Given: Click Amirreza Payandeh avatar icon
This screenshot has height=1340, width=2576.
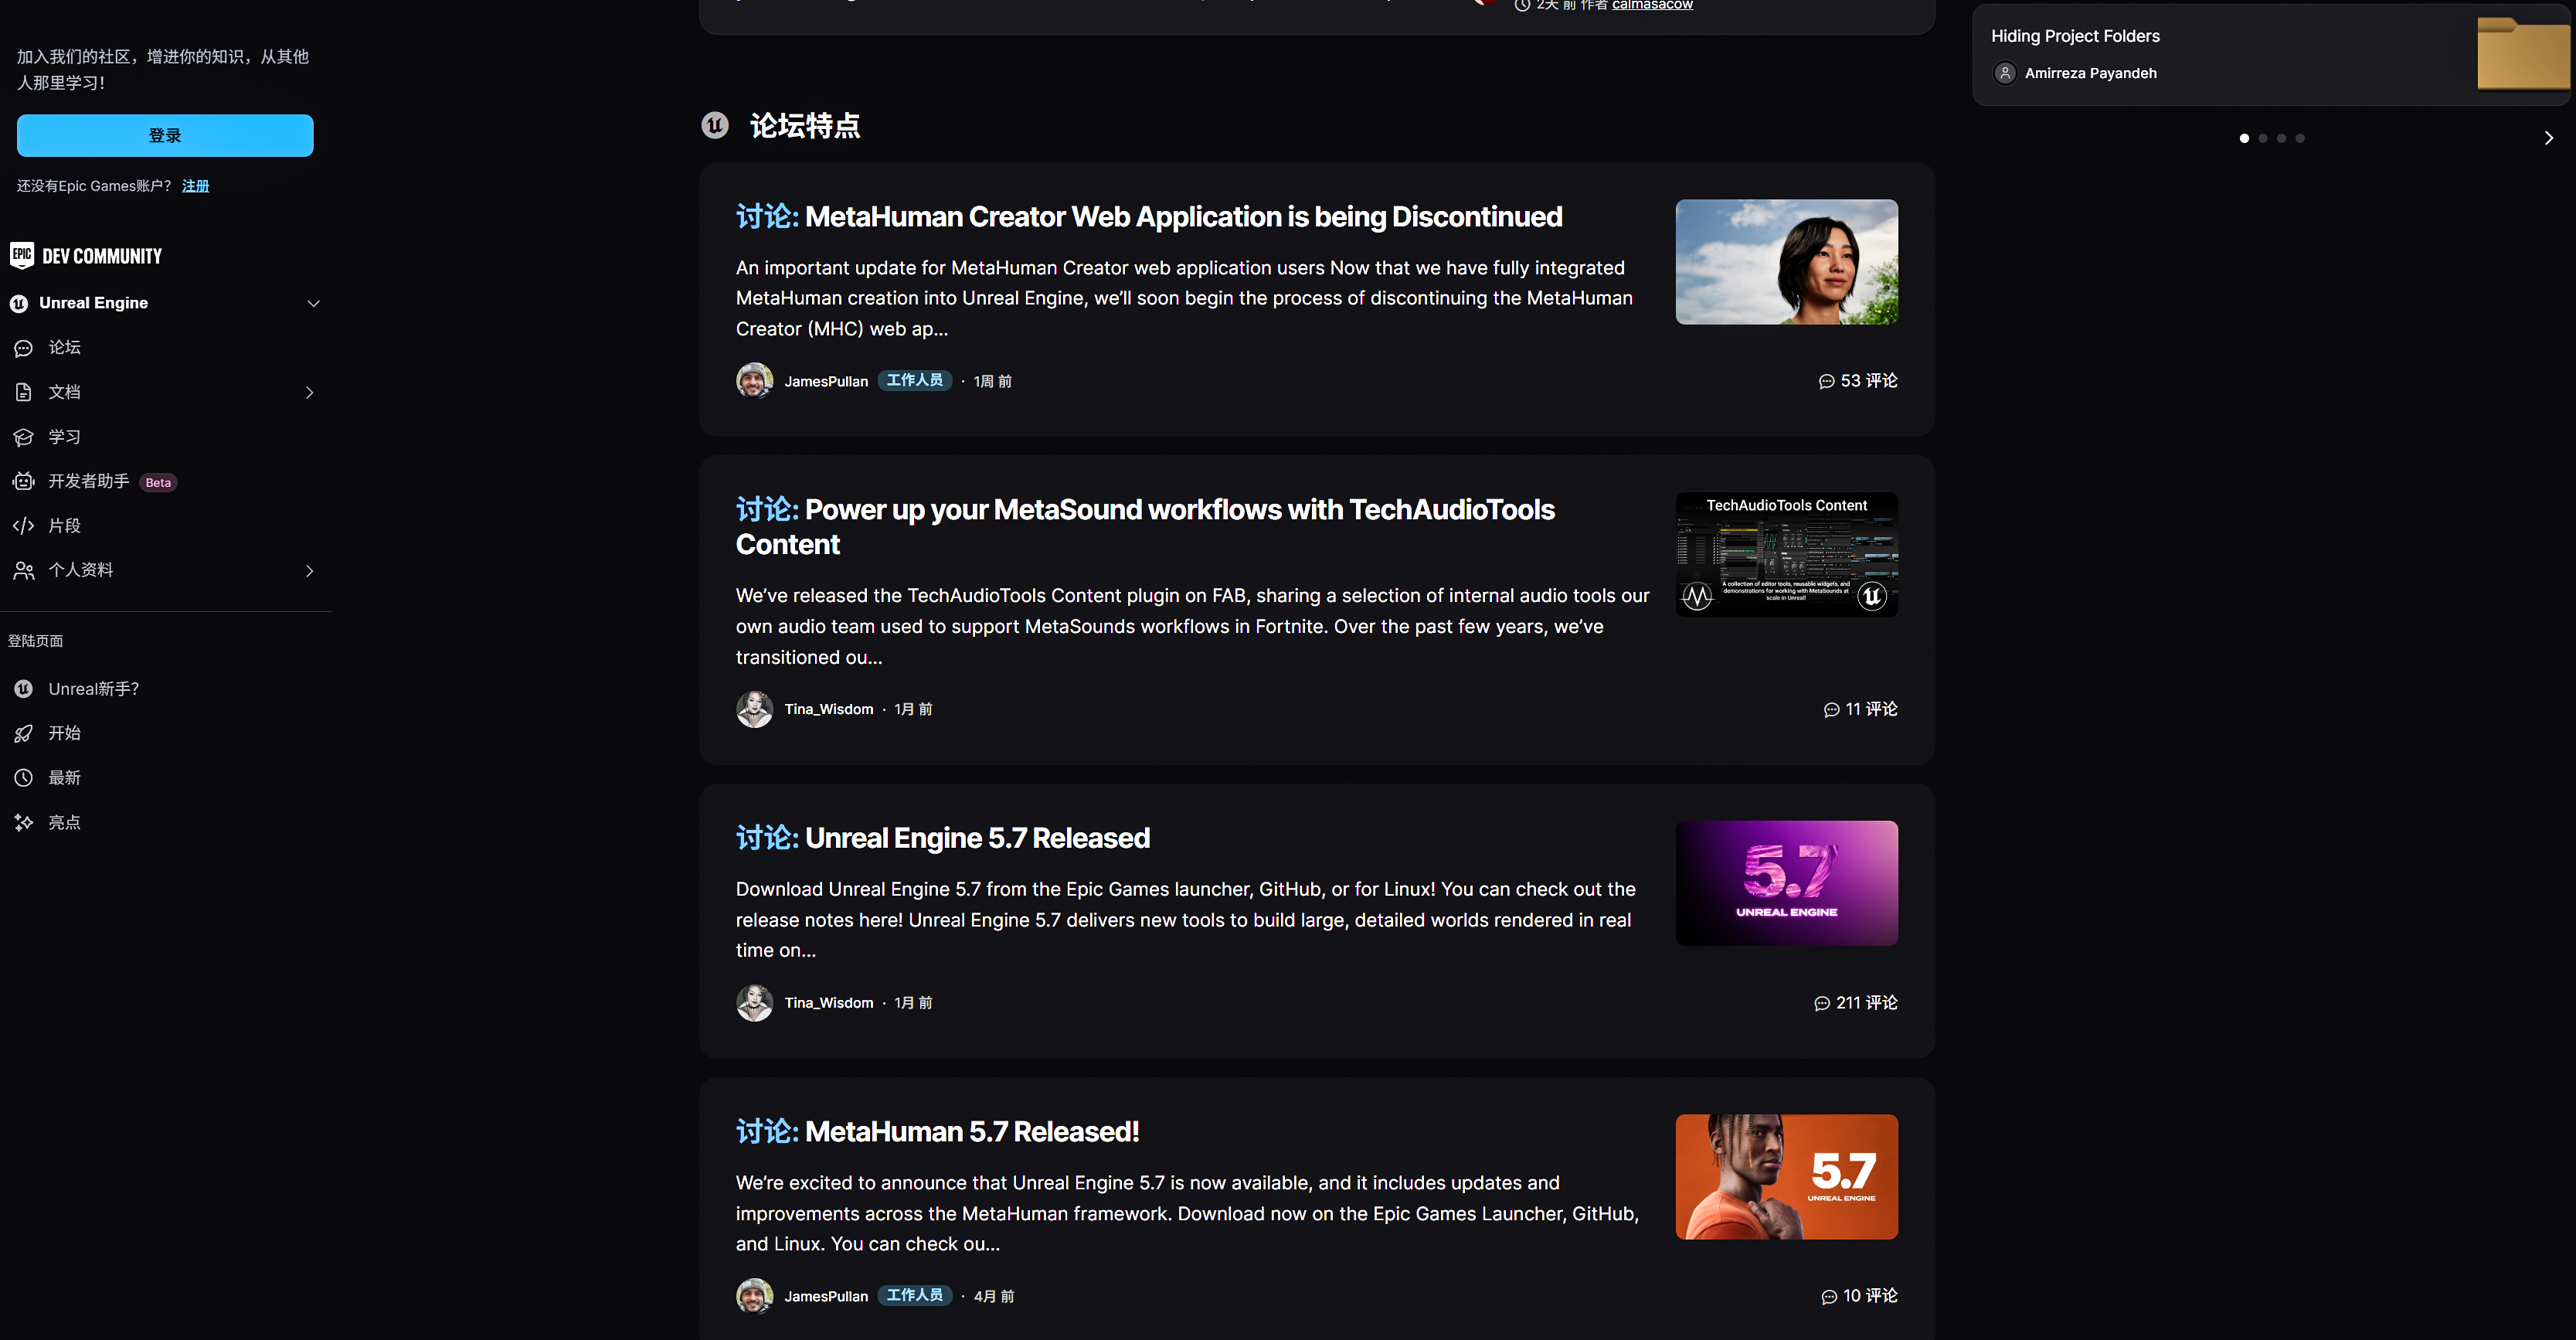Looking at the screenshot, I should [x=2005, y=73].
